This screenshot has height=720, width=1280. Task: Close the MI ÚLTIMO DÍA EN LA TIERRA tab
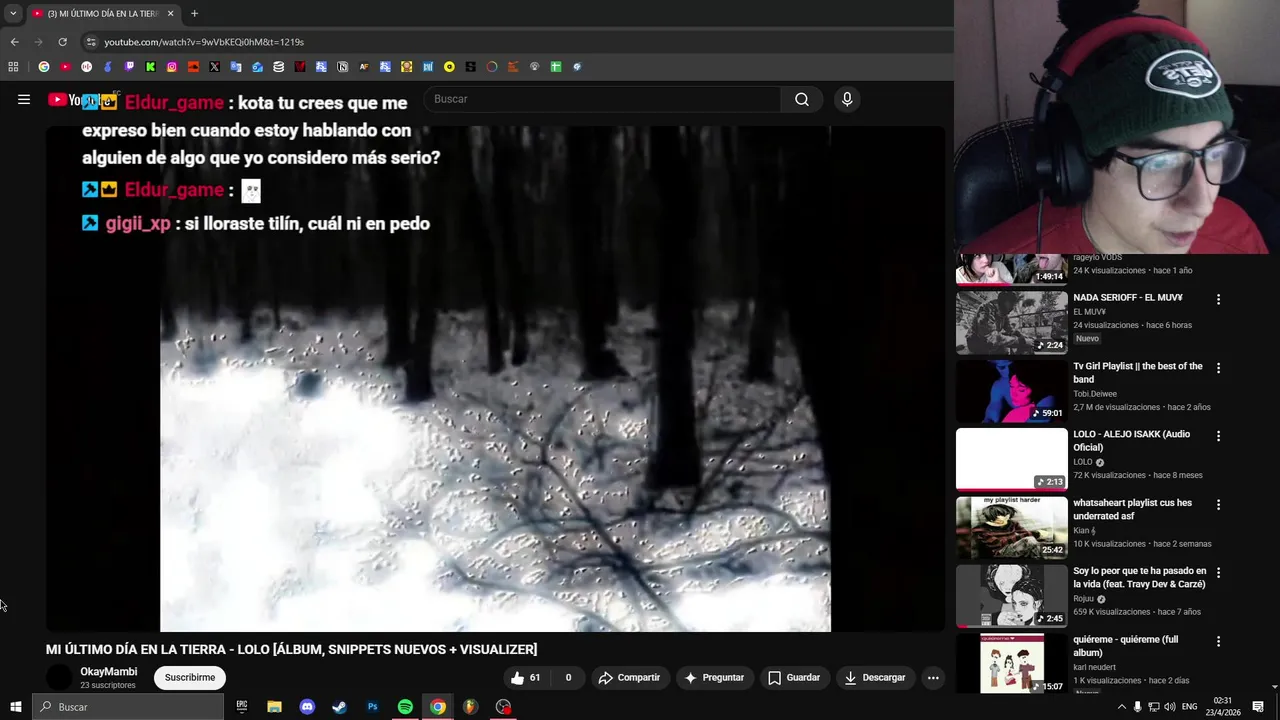170,14
